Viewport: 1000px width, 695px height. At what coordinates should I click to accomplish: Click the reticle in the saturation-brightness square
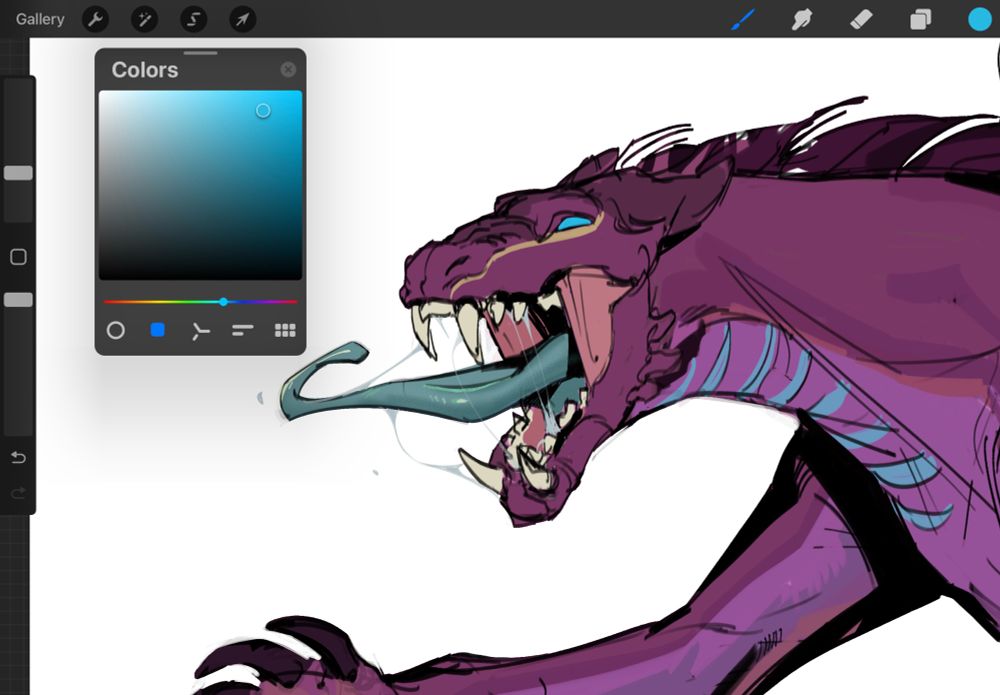(x=263, y=111)
